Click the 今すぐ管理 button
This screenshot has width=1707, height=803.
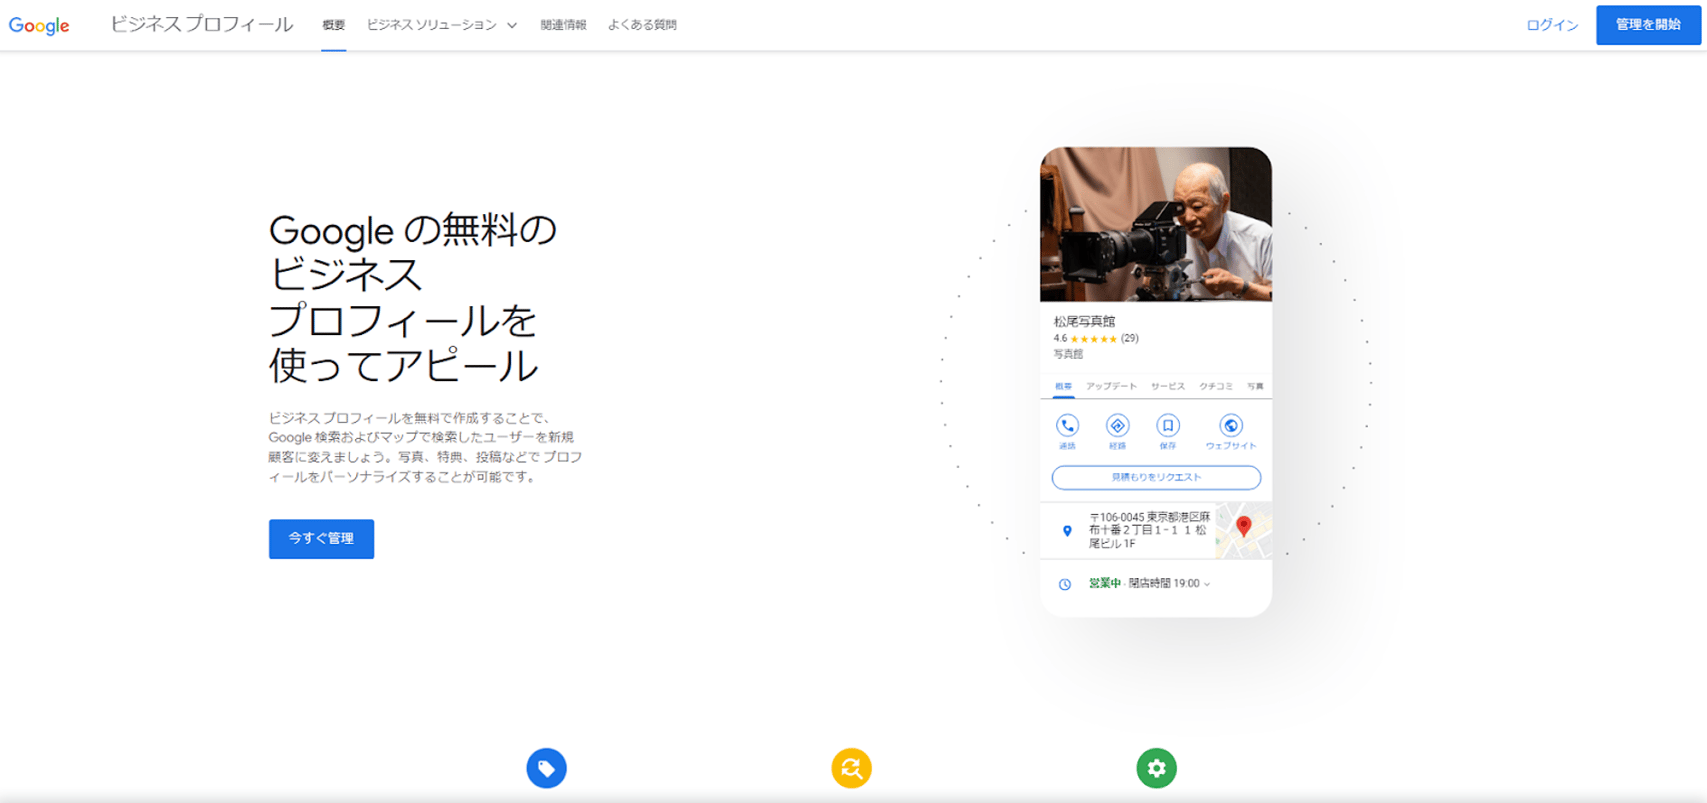(x=321, y=538)
